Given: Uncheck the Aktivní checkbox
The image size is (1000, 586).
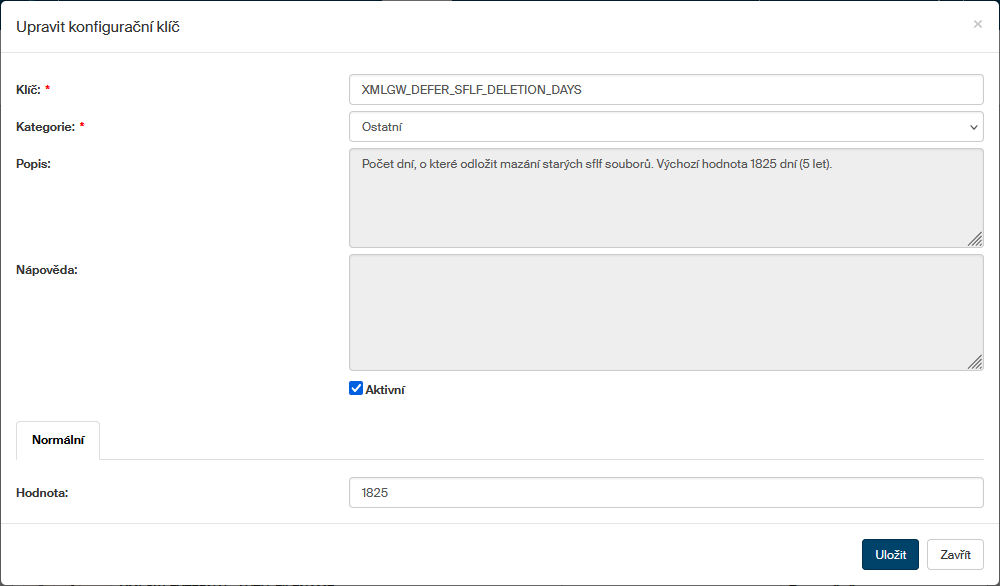Looking at the screenshot, I should tap(356, 389).
